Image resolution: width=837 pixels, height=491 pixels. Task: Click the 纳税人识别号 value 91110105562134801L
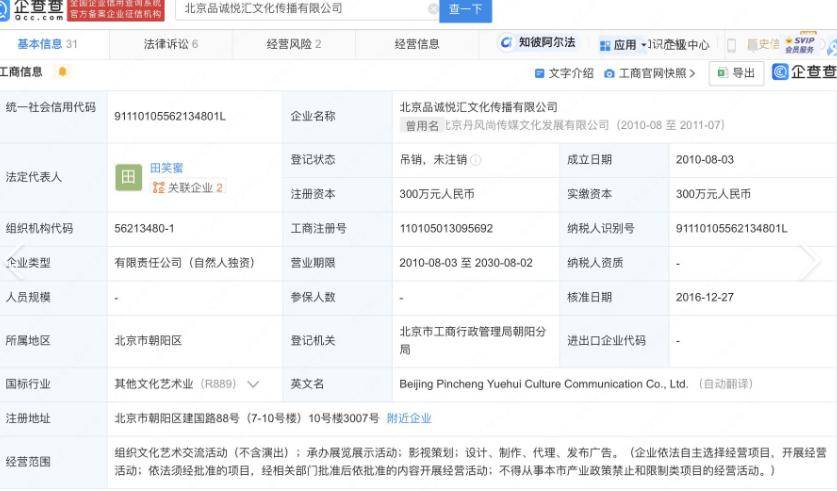pos(731,228)
